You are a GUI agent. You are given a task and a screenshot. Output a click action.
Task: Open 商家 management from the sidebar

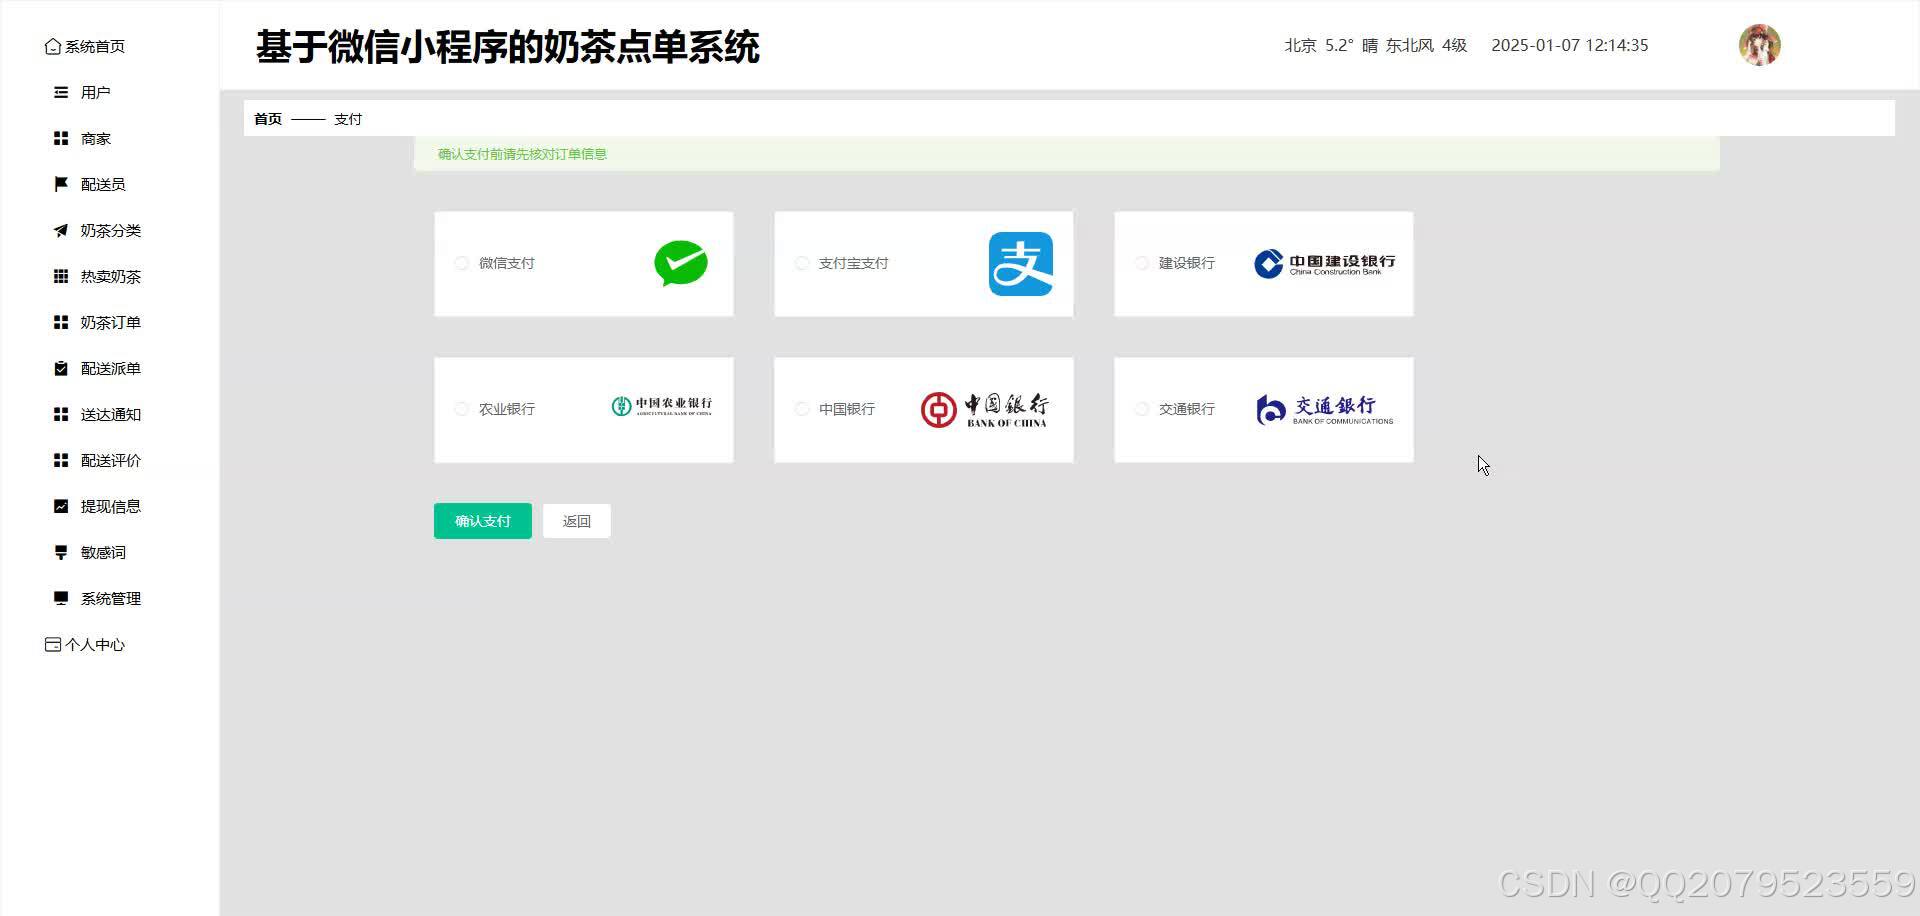pyautogui.click(x=96, y=138)
